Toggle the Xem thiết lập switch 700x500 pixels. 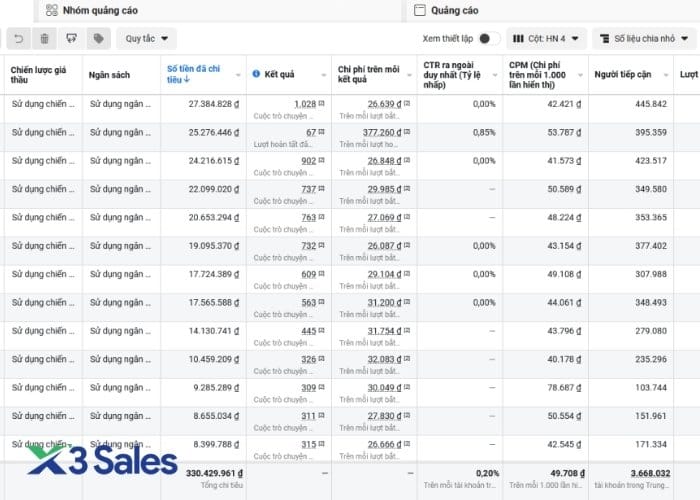tap(488, 39)
